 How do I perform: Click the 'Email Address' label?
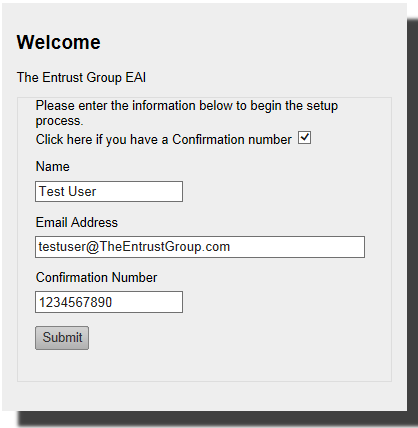tap(77, 222)
